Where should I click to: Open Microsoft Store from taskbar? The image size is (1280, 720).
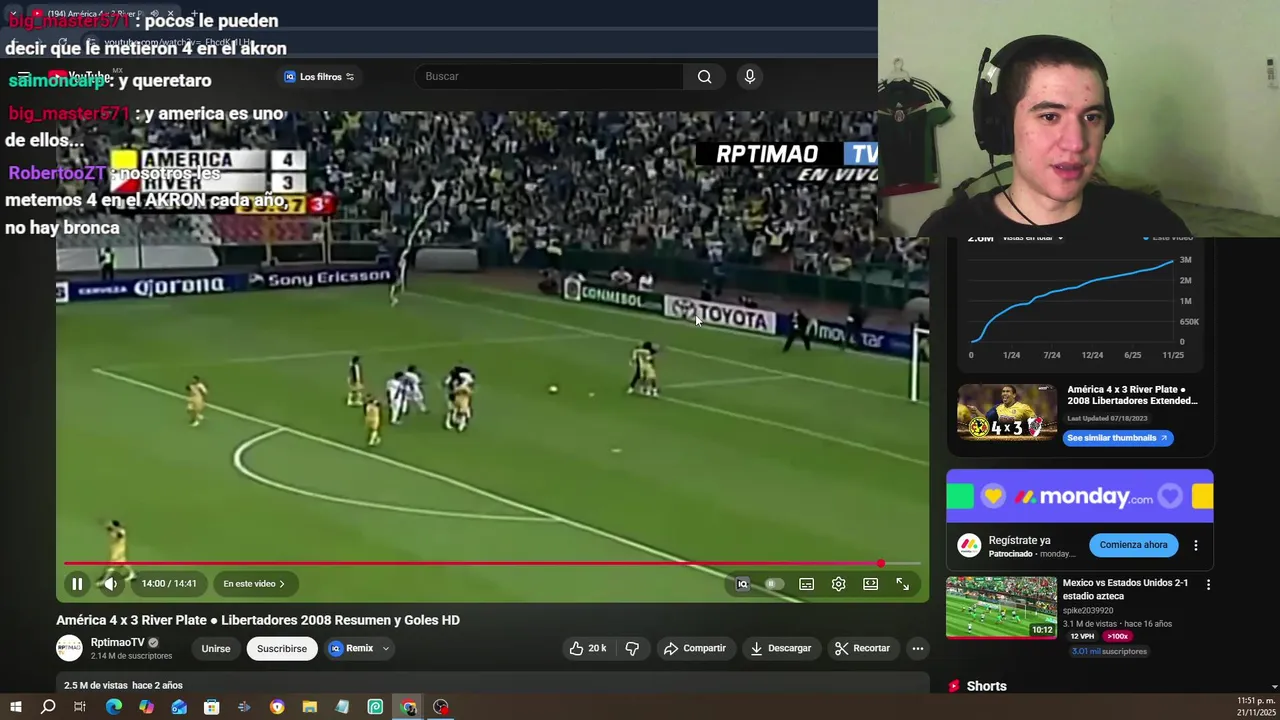211,708
